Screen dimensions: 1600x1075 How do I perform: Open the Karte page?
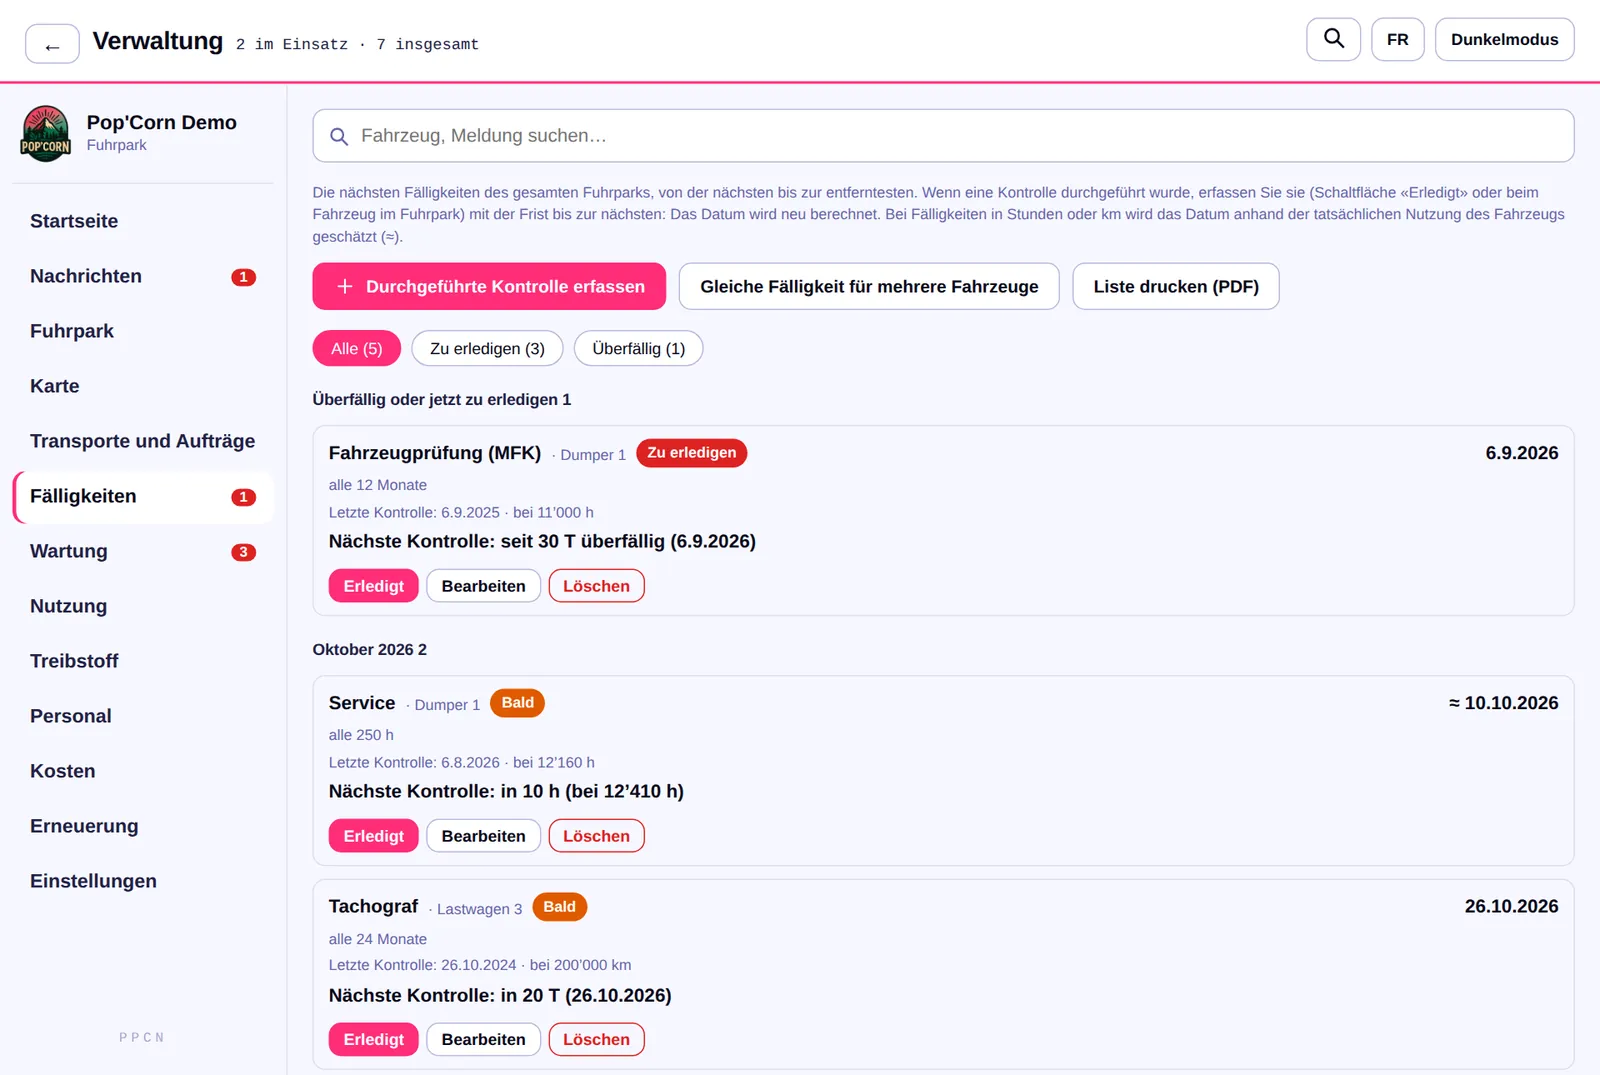coord(143,386)
